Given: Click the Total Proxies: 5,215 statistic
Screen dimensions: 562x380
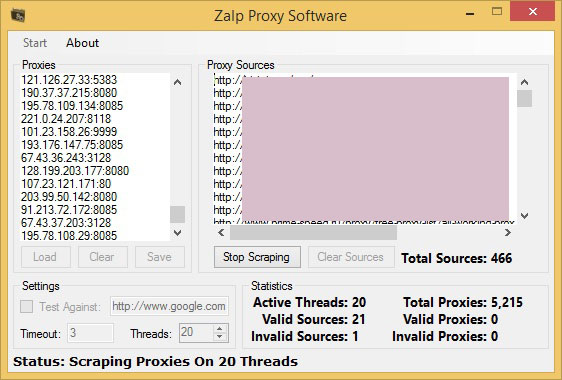Looking at the screenshot, I should [463, 302].
